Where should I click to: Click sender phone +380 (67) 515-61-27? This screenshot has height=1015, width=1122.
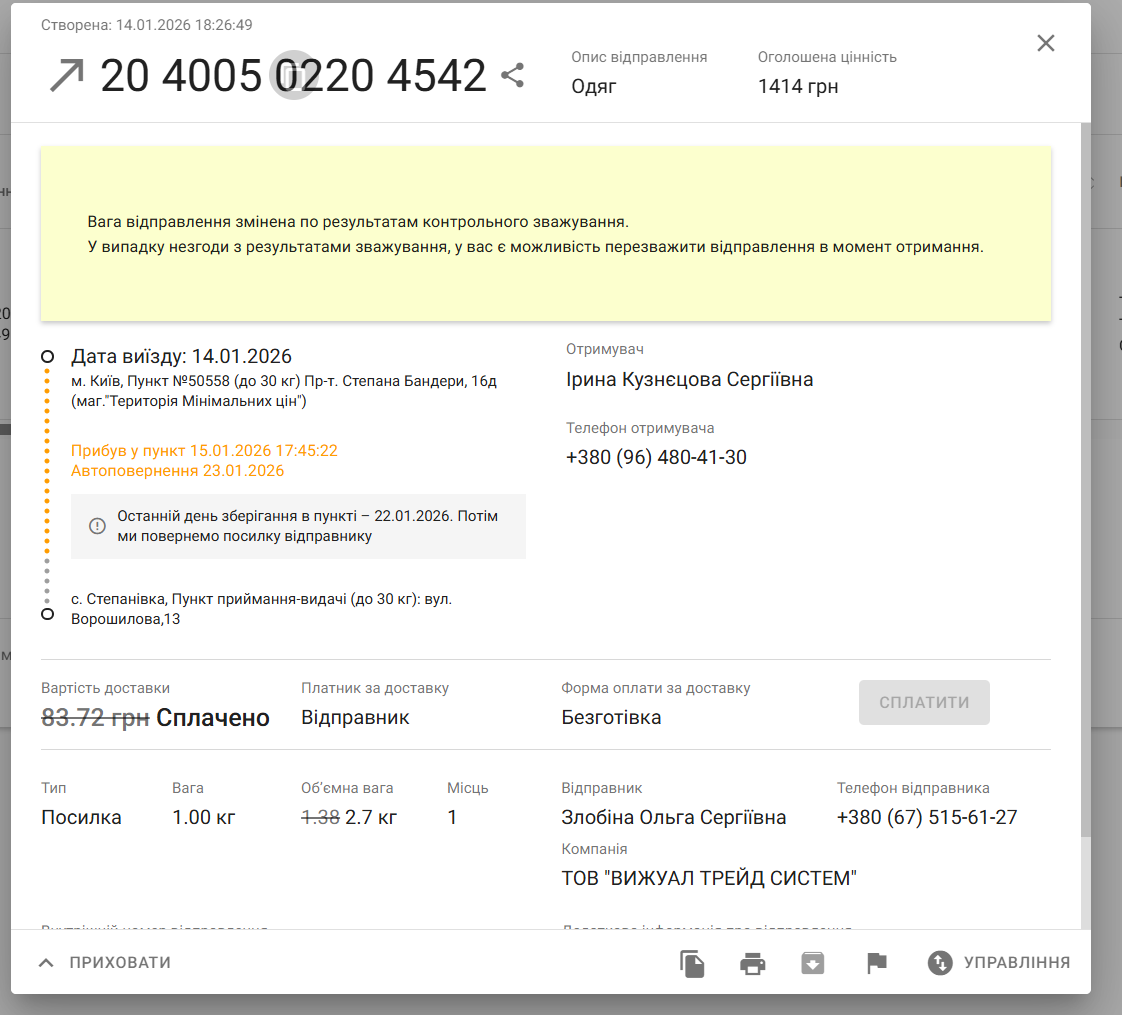927,817
